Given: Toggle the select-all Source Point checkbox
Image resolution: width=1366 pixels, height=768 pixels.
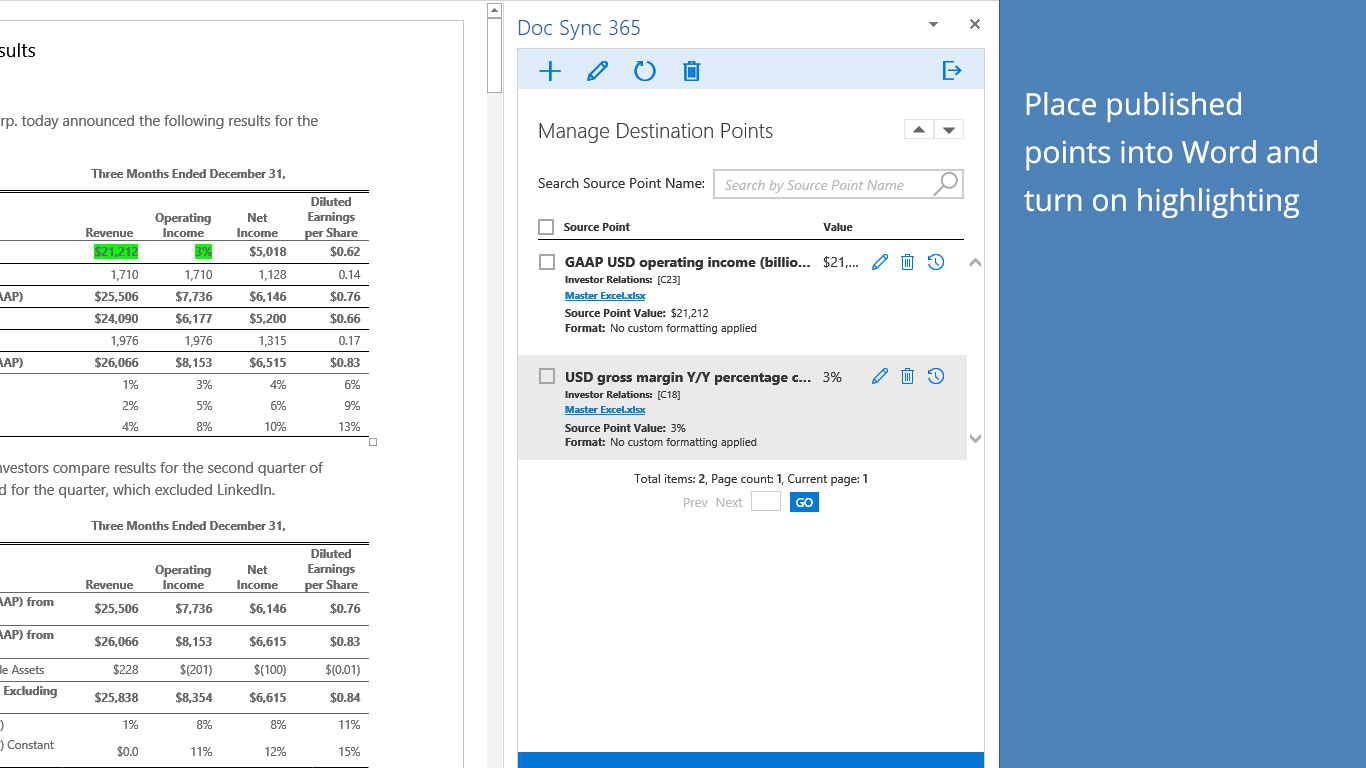Looking at the screenshot, I should pos(546,227).
